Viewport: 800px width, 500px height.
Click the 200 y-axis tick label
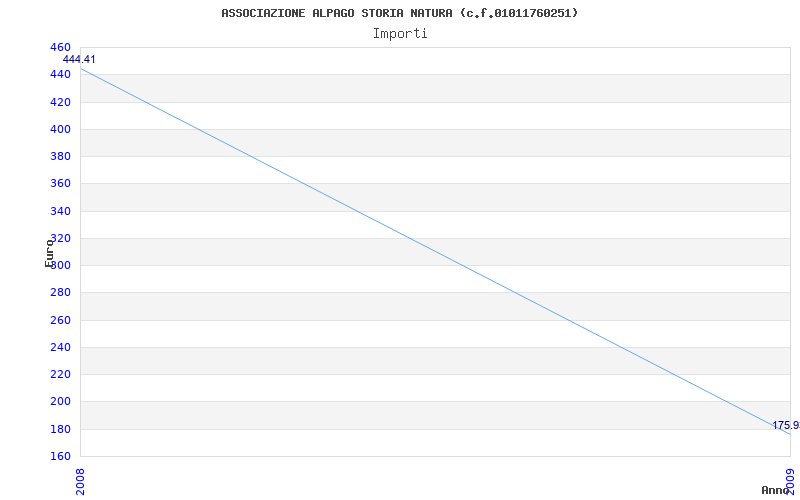60,402
